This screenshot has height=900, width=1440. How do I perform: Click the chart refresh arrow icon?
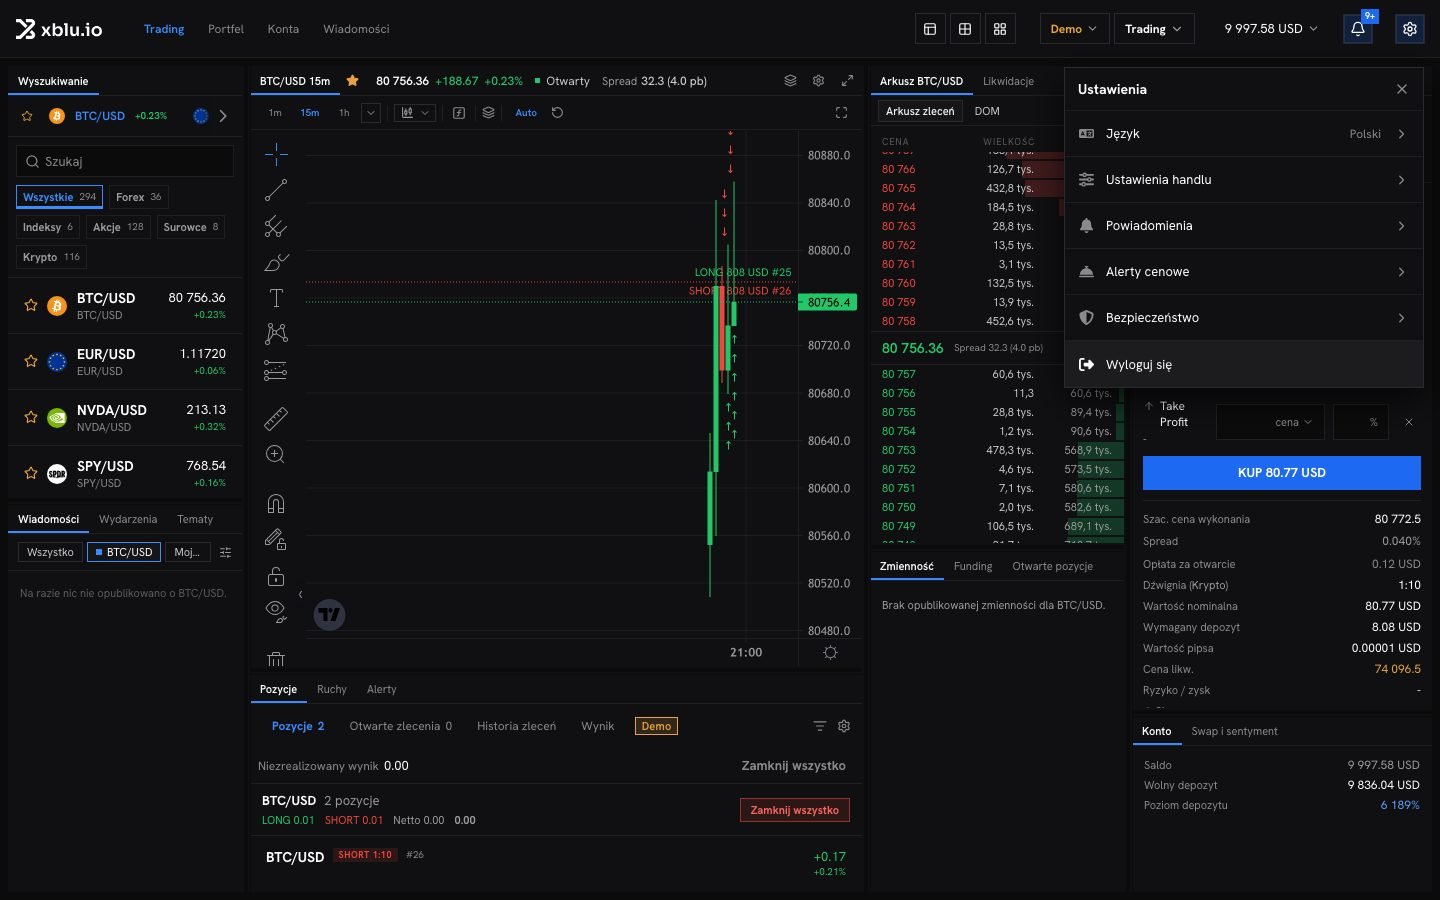point(558,113)
